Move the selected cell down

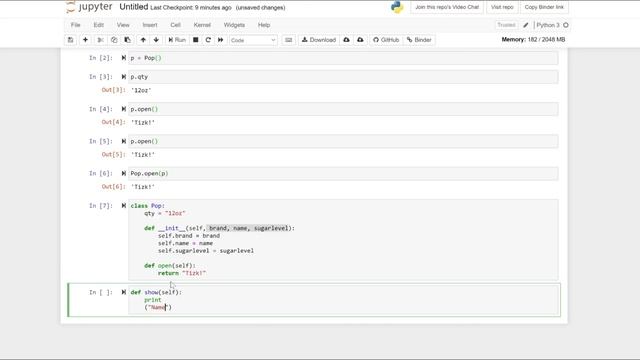[x=156, y=40]
